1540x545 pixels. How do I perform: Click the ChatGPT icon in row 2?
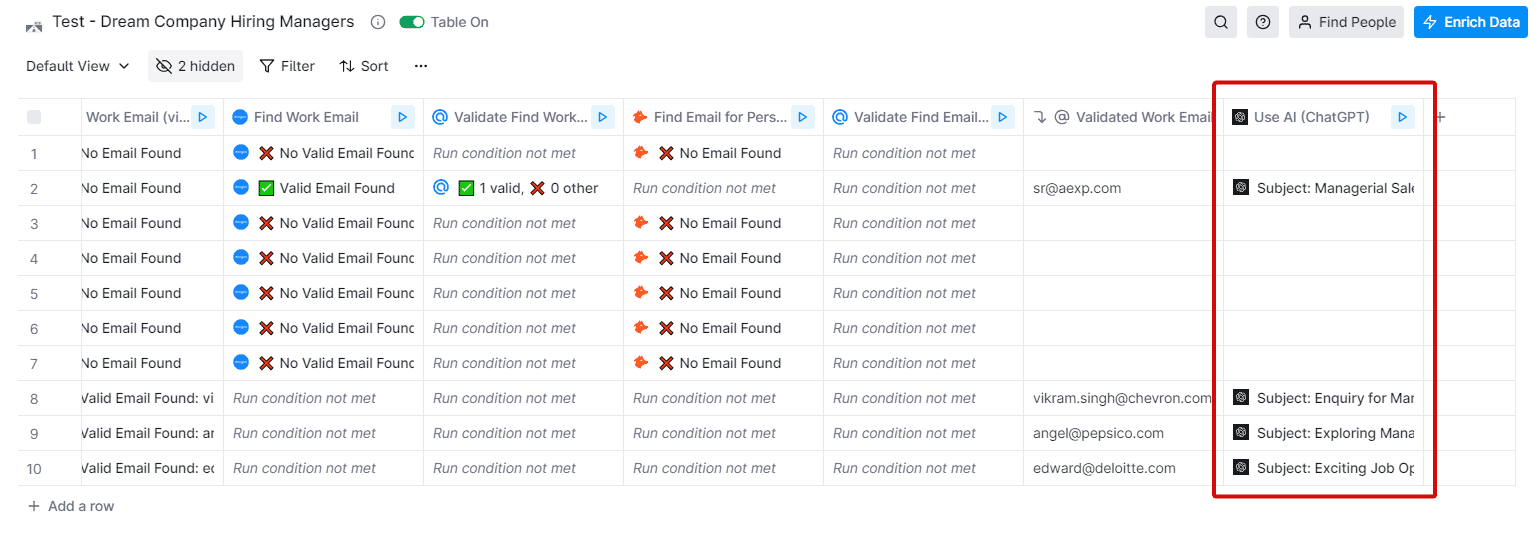[x=1241, y=187]
